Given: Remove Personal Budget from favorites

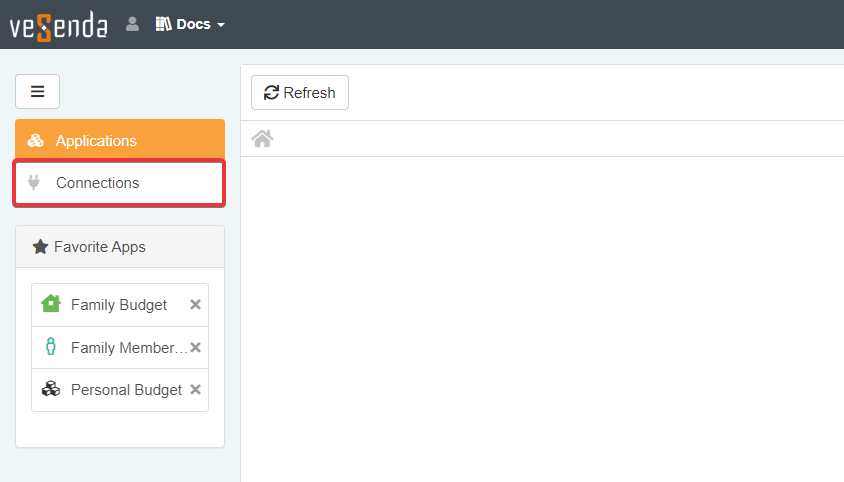Looking at the screenshot, I should [x=195, y=390].
